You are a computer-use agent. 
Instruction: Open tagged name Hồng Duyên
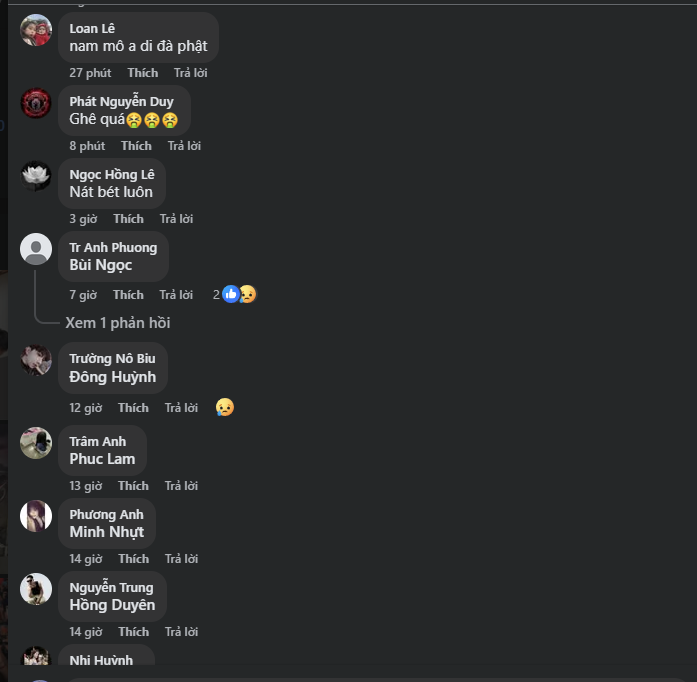pos(112,605)
